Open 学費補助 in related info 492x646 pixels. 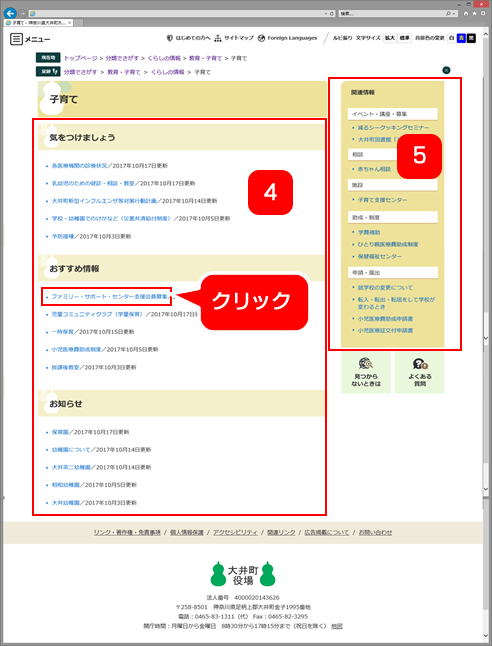coord(369,232)
